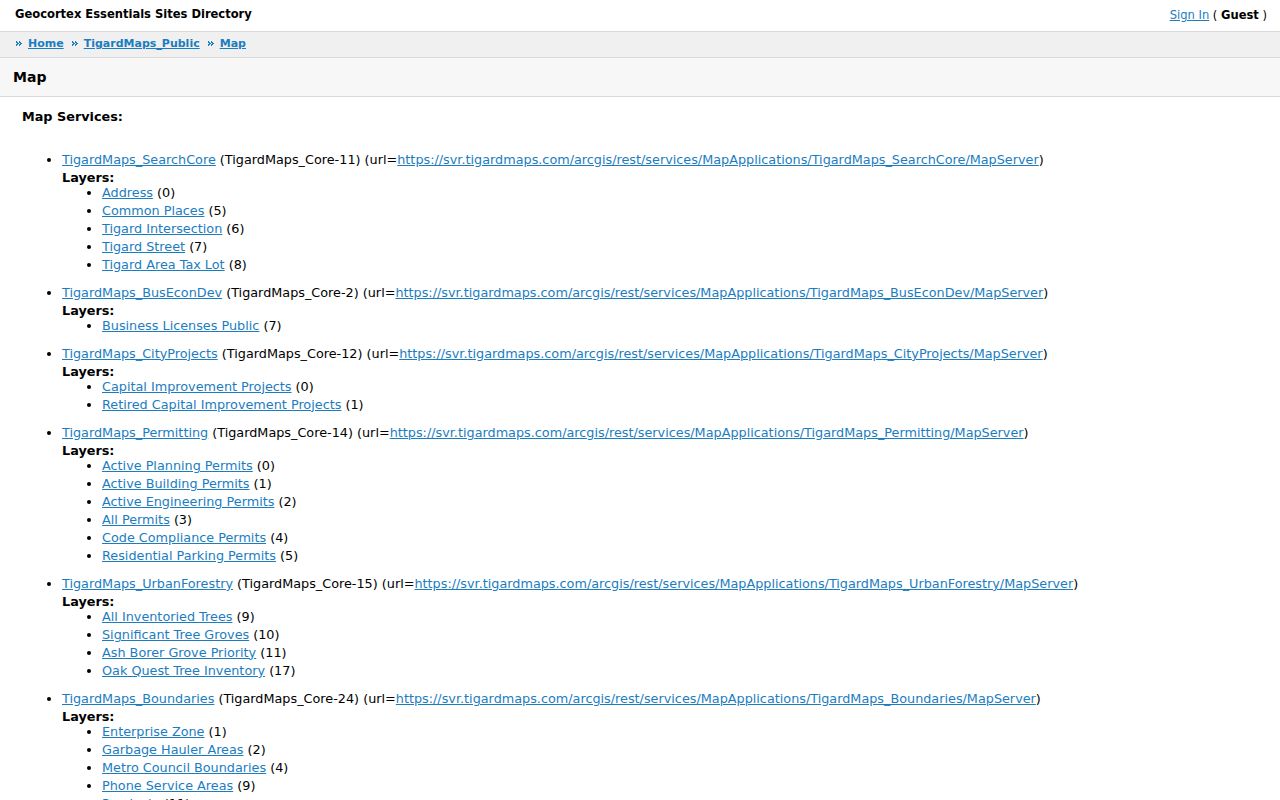This screenshot has height=800, width=1280.
Task: Open the TigardMaps_Public breadcrumb link
Action: [142, 44]
